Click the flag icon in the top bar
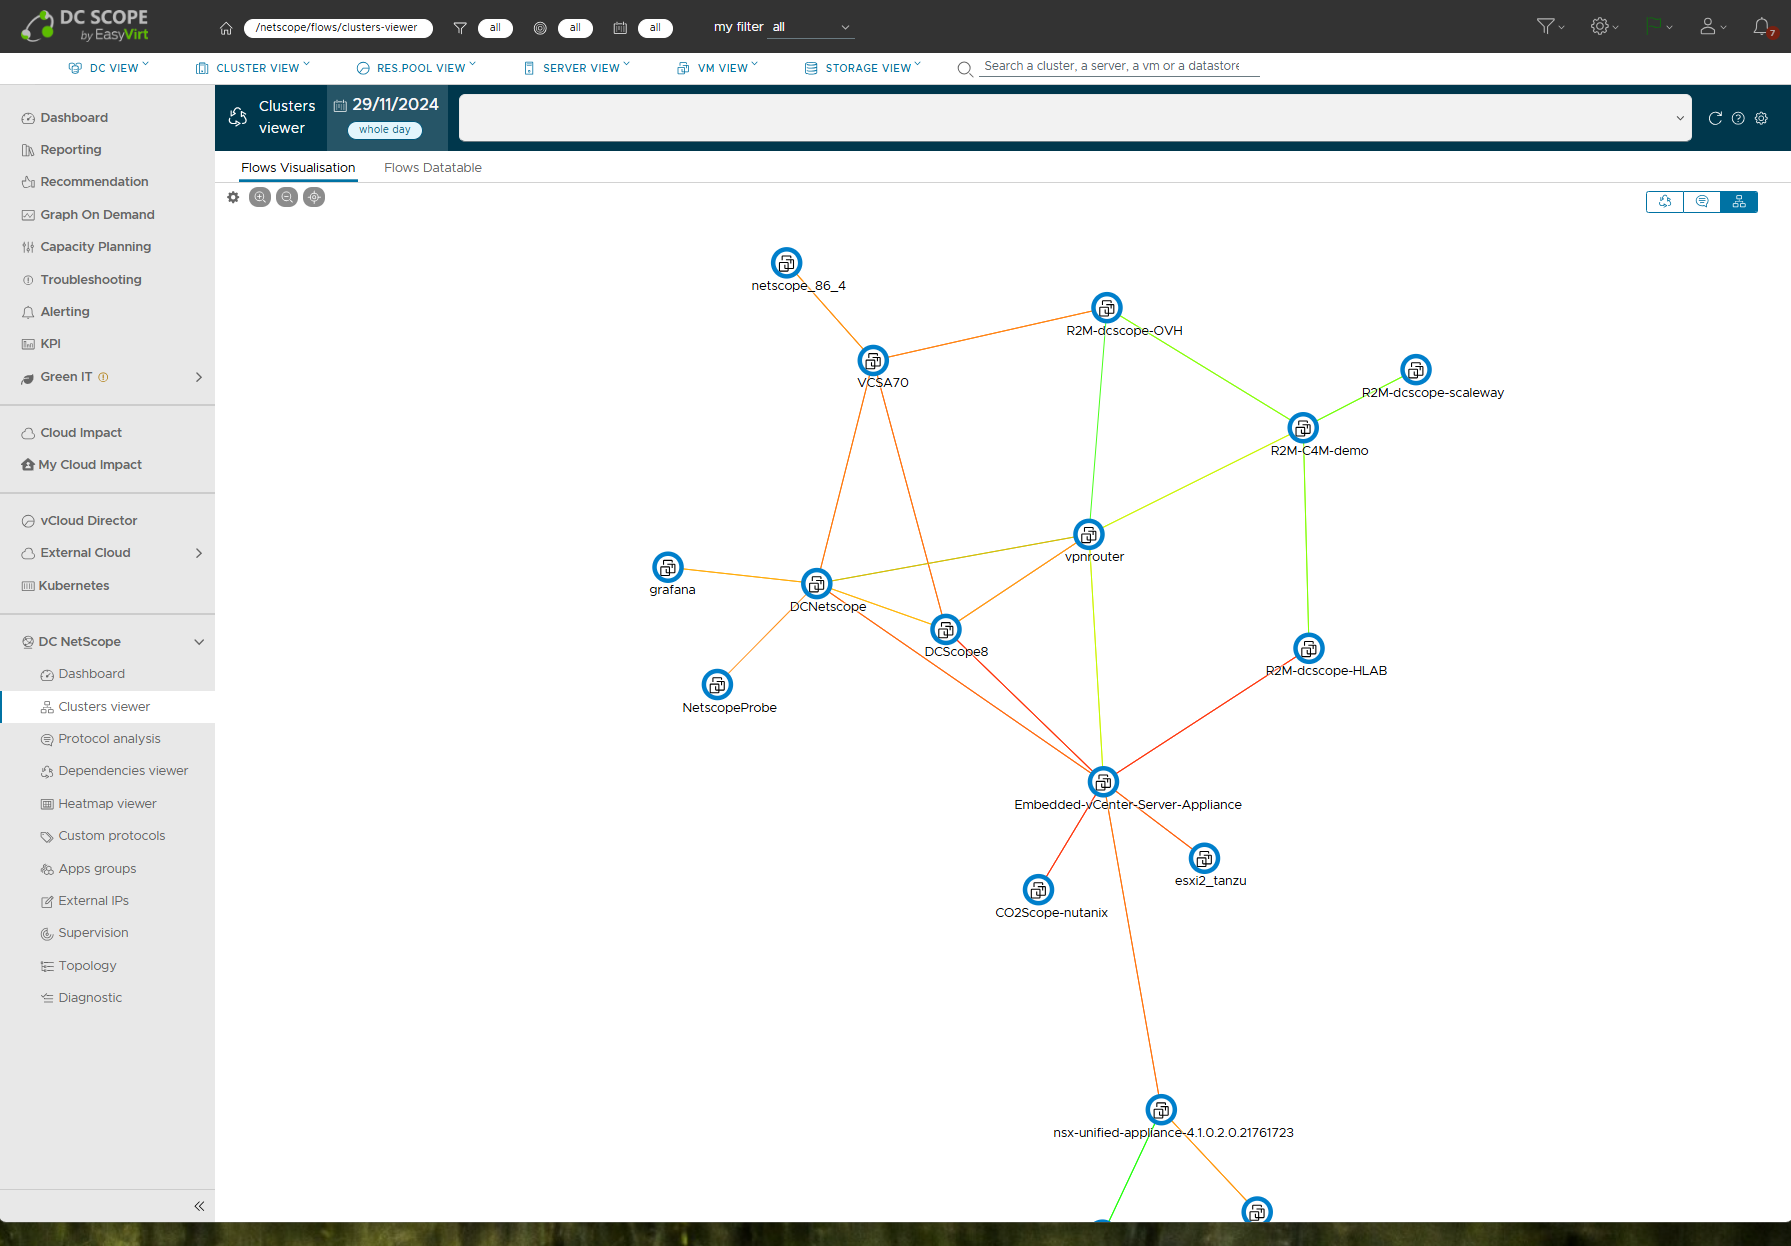The width and height of the screenshot is (1791, 1246). (x=1655, y=26)
